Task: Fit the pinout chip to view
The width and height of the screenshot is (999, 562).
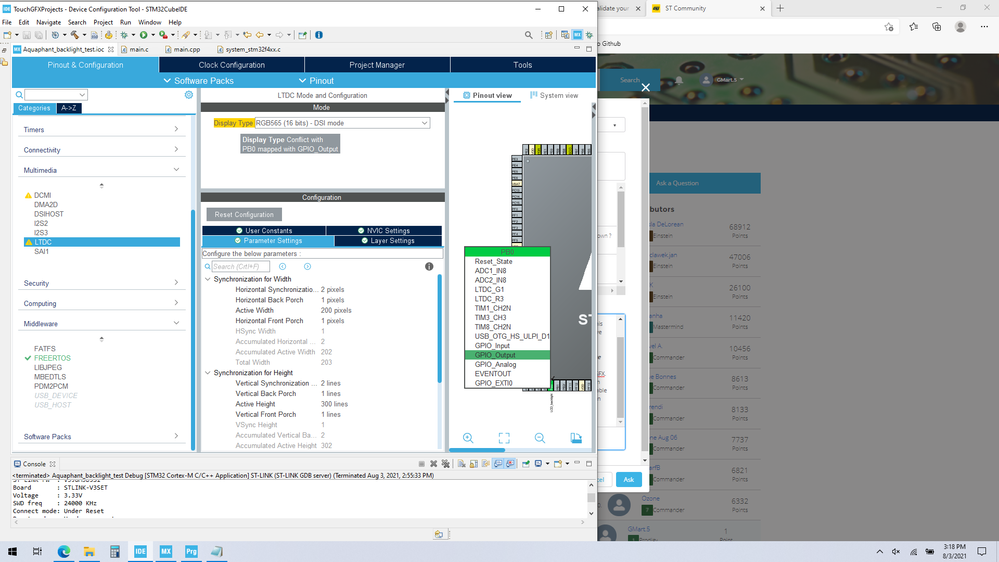Action: 504,438
